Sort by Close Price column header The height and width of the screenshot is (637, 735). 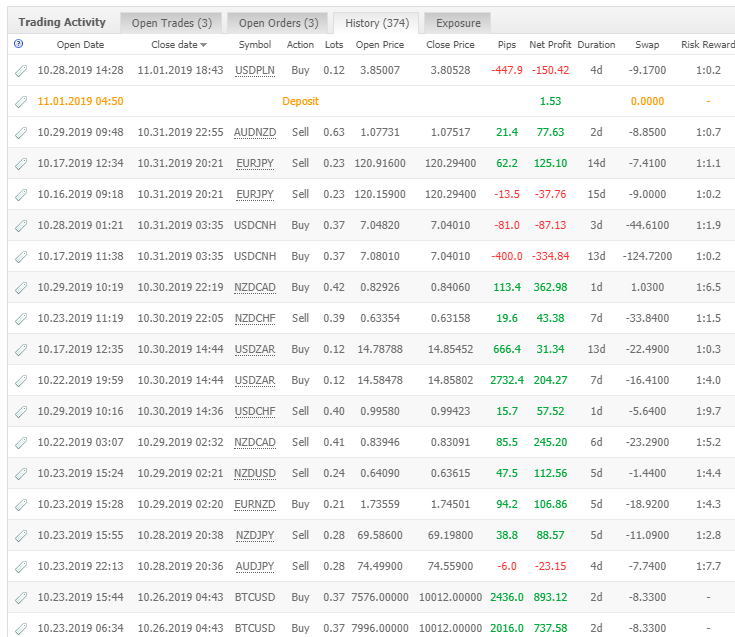pyautogui.click(x=450, y=45)
